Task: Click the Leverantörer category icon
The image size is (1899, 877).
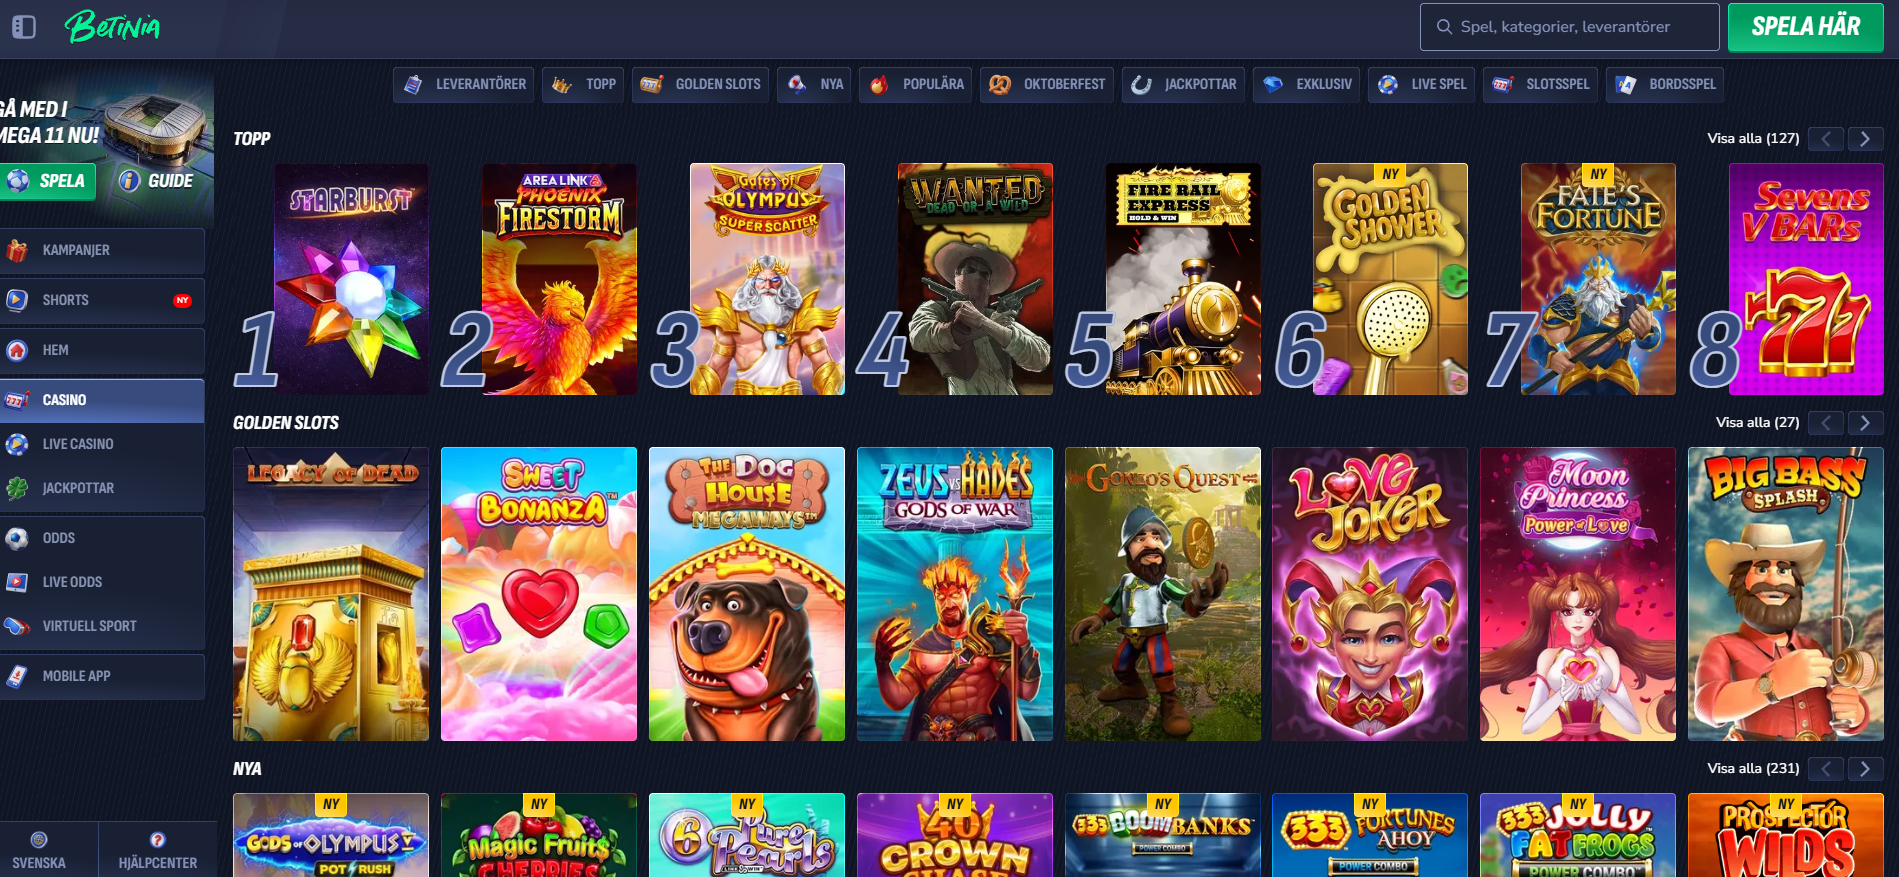Action: pos(413,85)
